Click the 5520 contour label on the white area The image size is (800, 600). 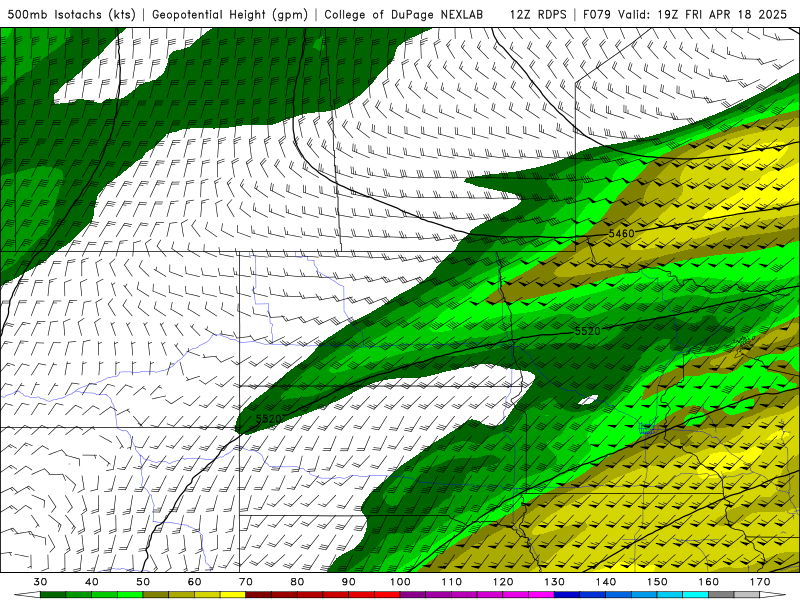click(x=269, y=419)
